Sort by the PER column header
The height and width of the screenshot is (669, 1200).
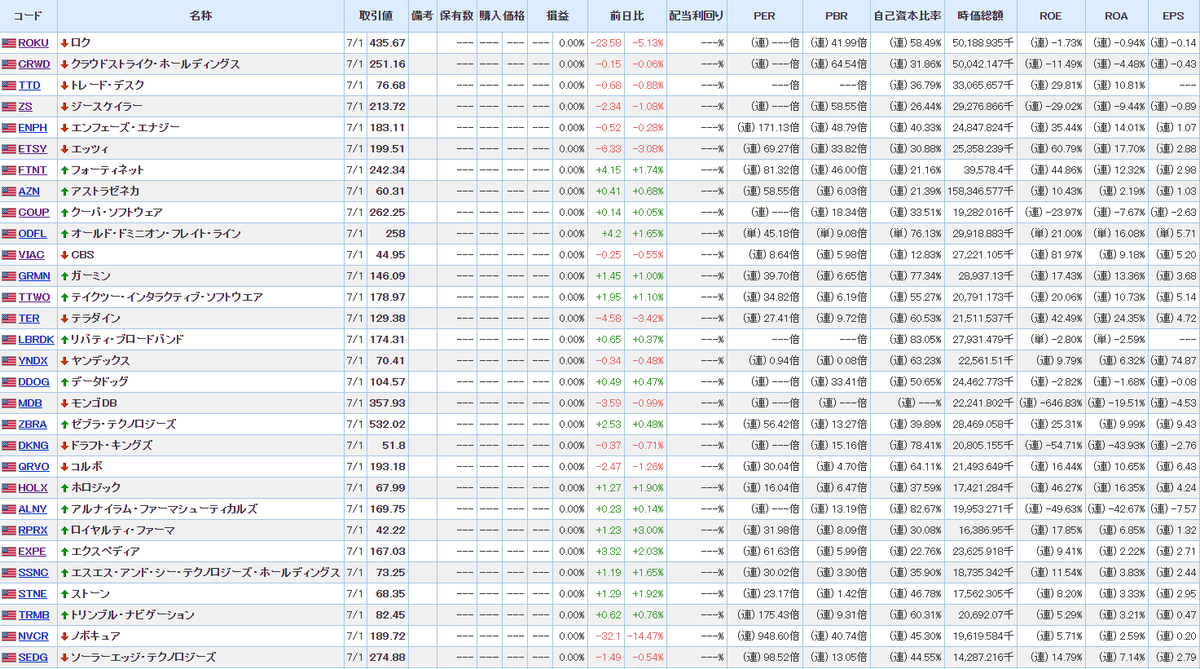pos(764,16)
